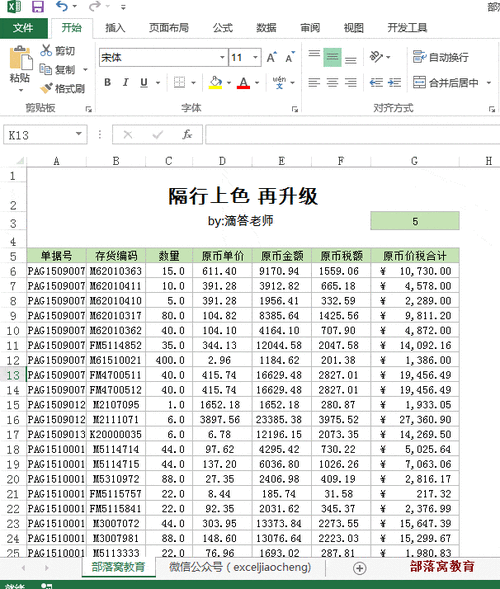
Task: Align text right icon
Action: (350, 82)
